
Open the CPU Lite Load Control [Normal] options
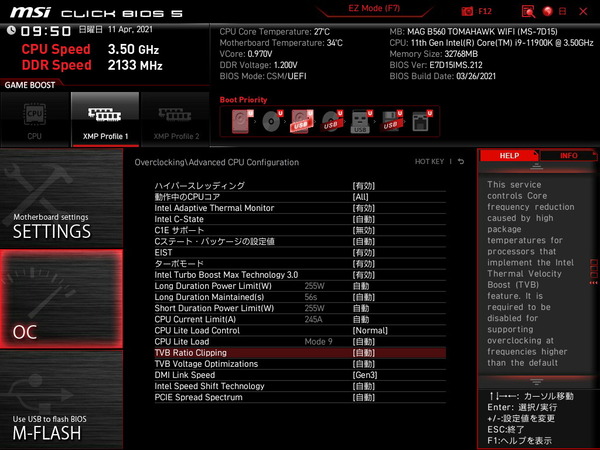click(369, 330)
